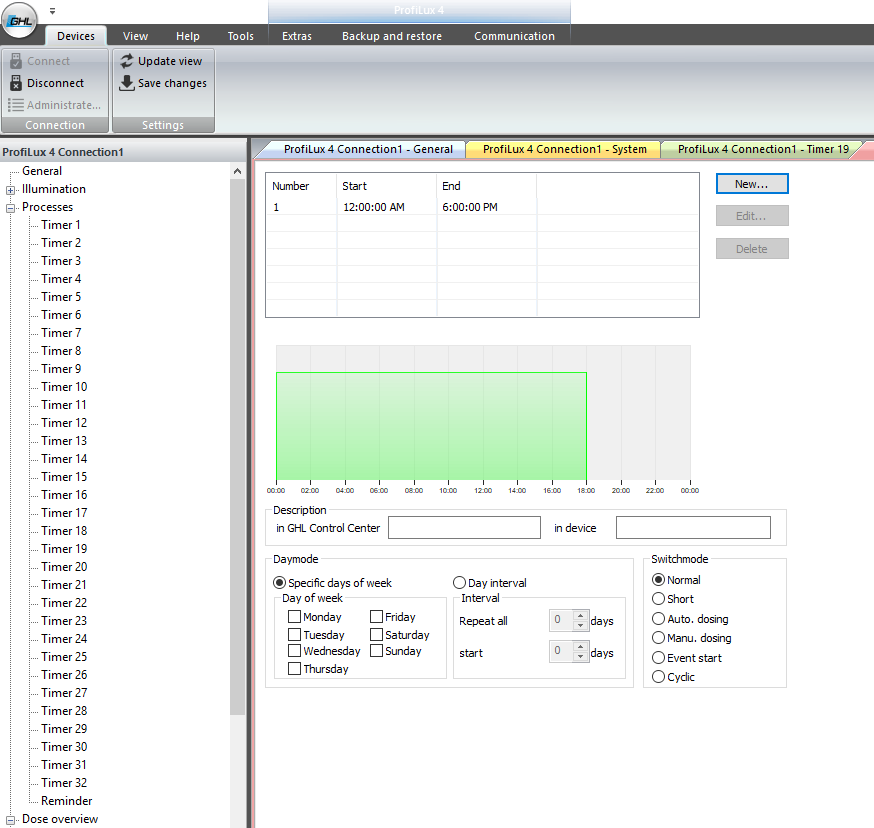
Task: Select the Manu. dosing switchmode
Action: pos(658,638)
